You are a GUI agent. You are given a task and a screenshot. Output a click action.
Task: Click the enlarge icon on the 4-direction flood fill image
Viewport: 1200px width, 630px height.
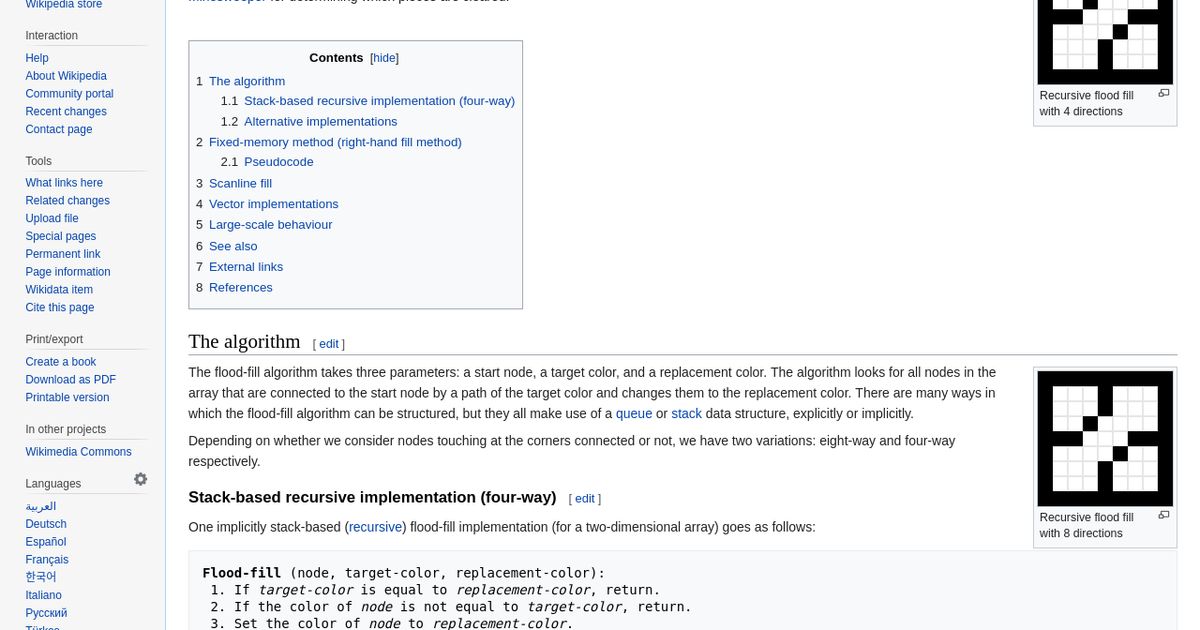[x=1163, y=93]
